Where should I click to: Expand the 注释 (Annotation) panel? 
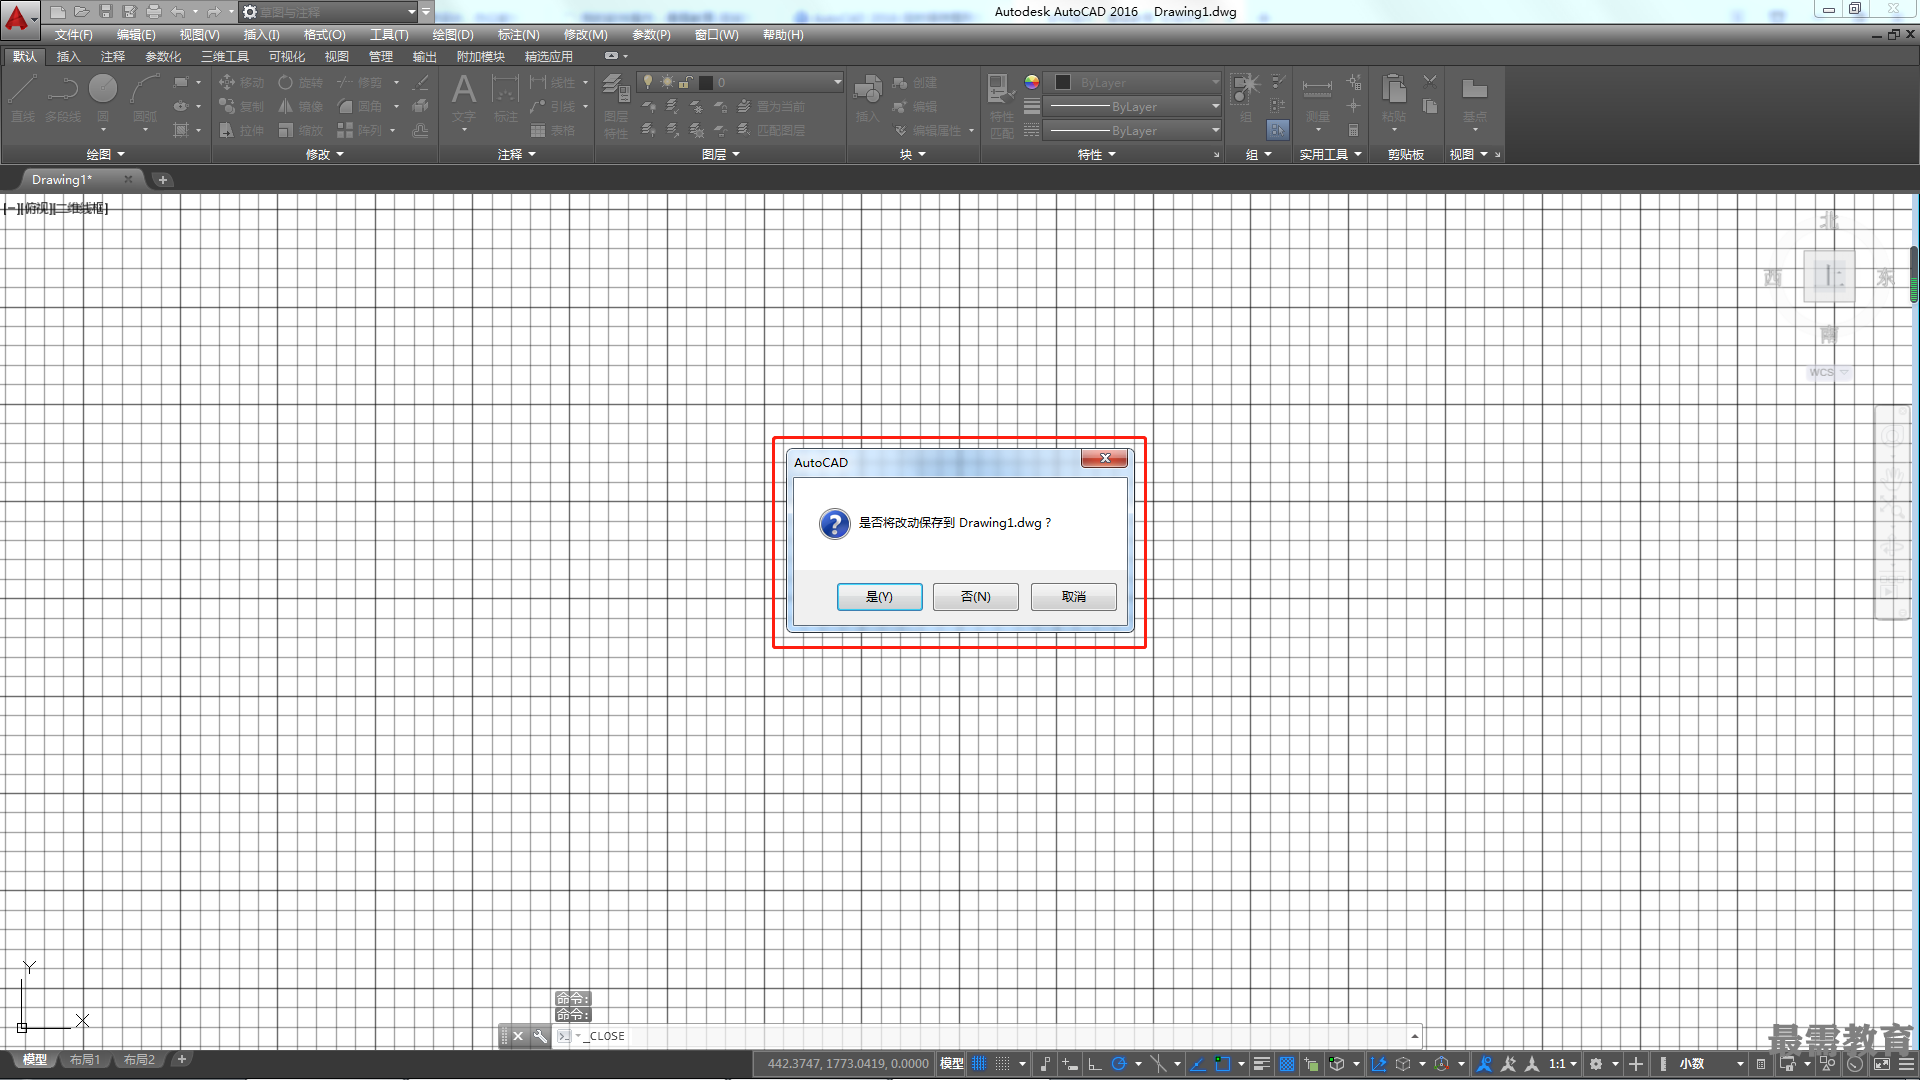[516, 154]
